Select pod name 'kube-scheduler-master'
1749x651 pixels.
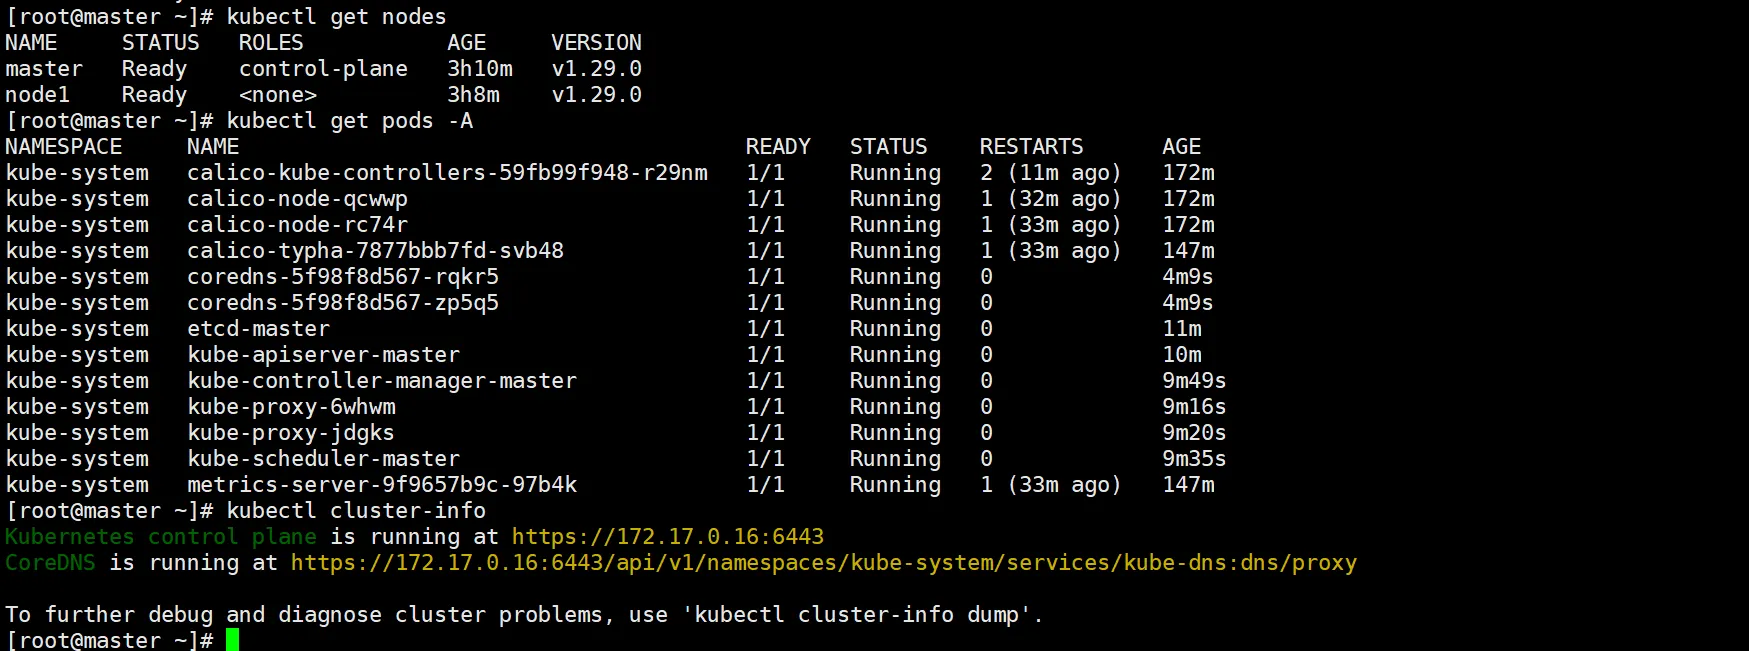323,459
